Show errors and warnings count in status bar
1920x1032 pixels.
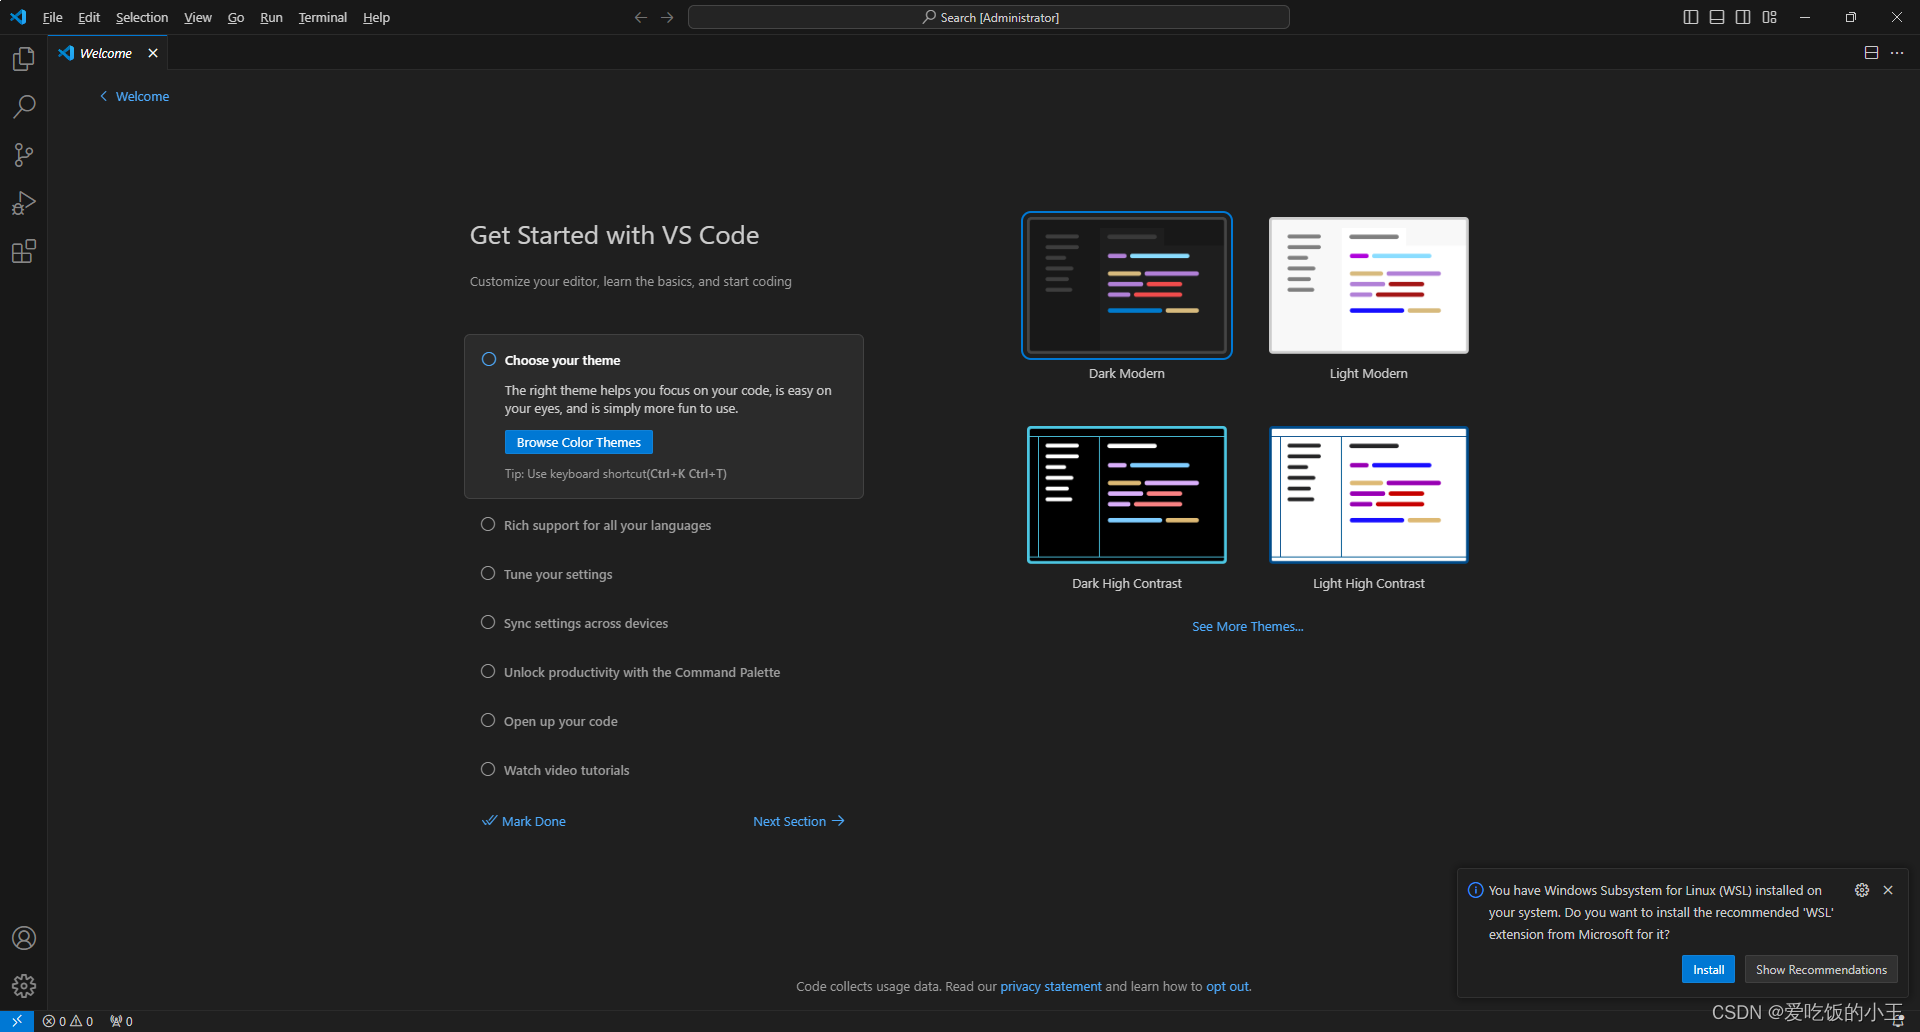click(68, 1021)
